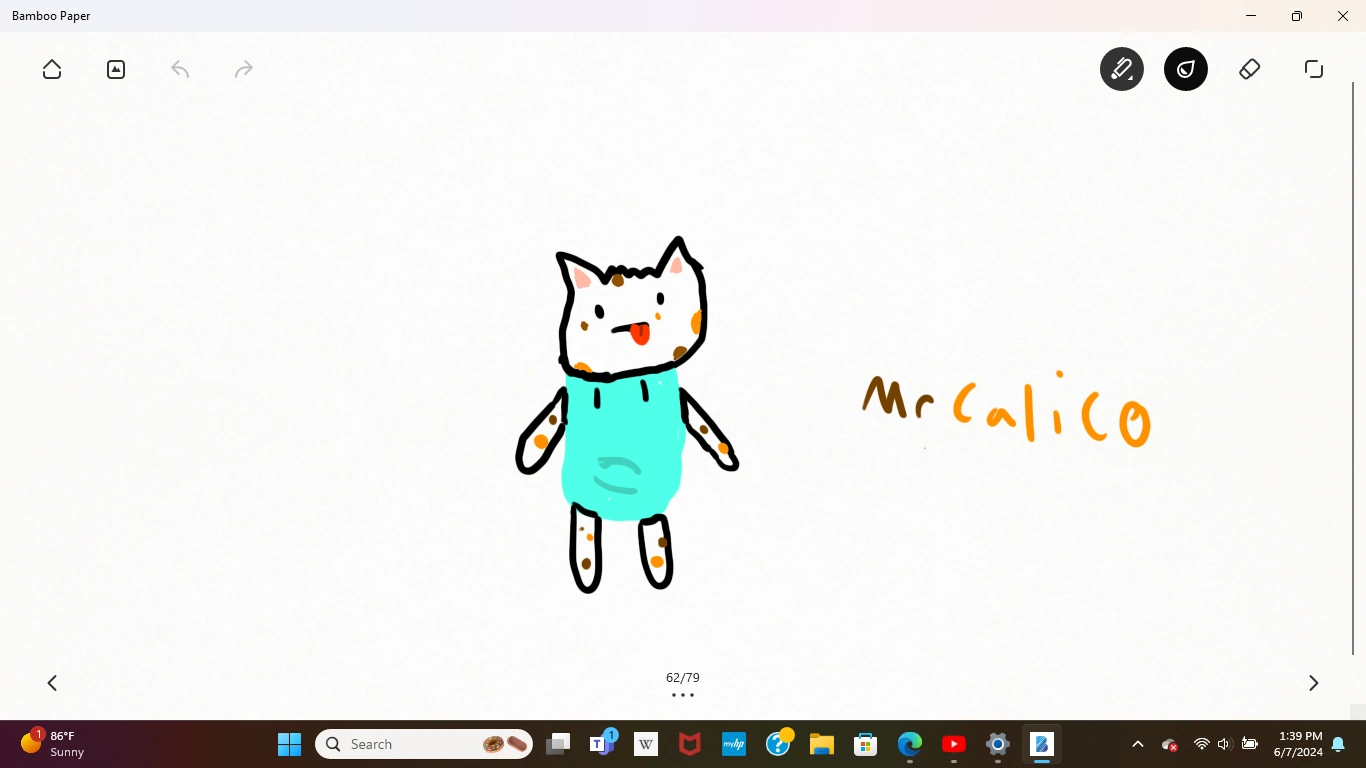
Task: Click the Home icon
Action: [51, 69]
